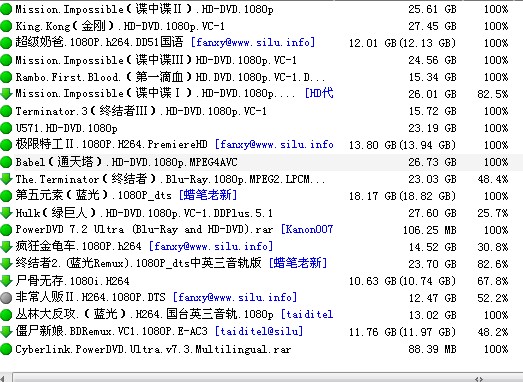Select the 尸骨无存.1080i.H264 torrent name
Image resolution: width=523 pixels, height=382 pixels.
[x=72, y=281]
